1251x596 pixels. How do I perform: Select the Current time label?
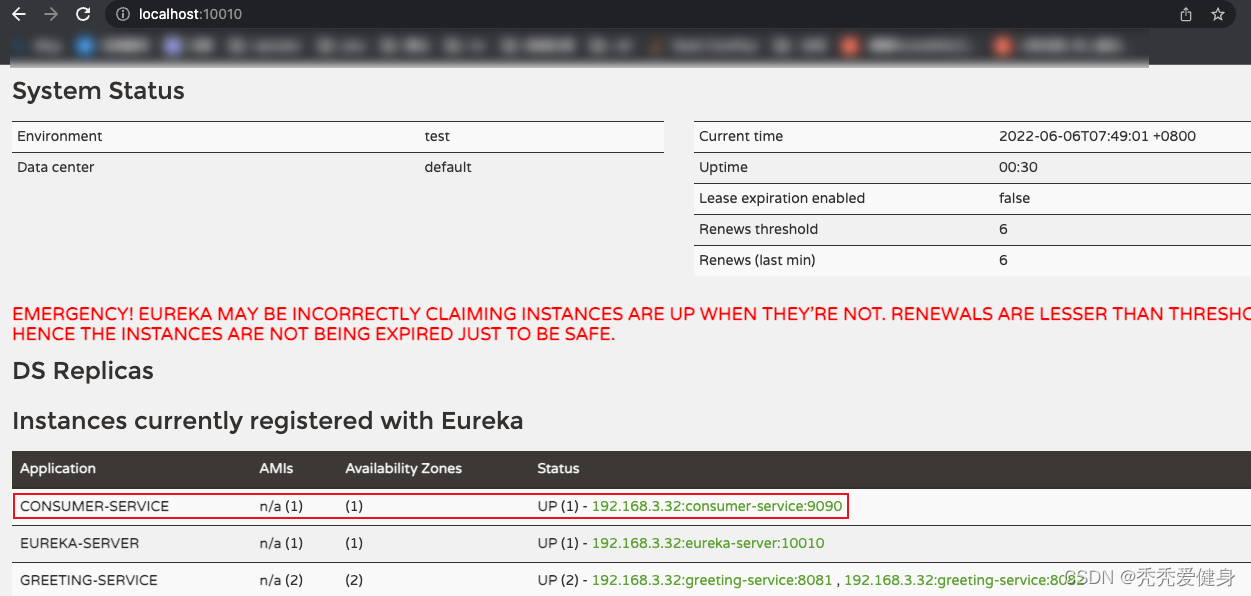click(x=741, y=136)
